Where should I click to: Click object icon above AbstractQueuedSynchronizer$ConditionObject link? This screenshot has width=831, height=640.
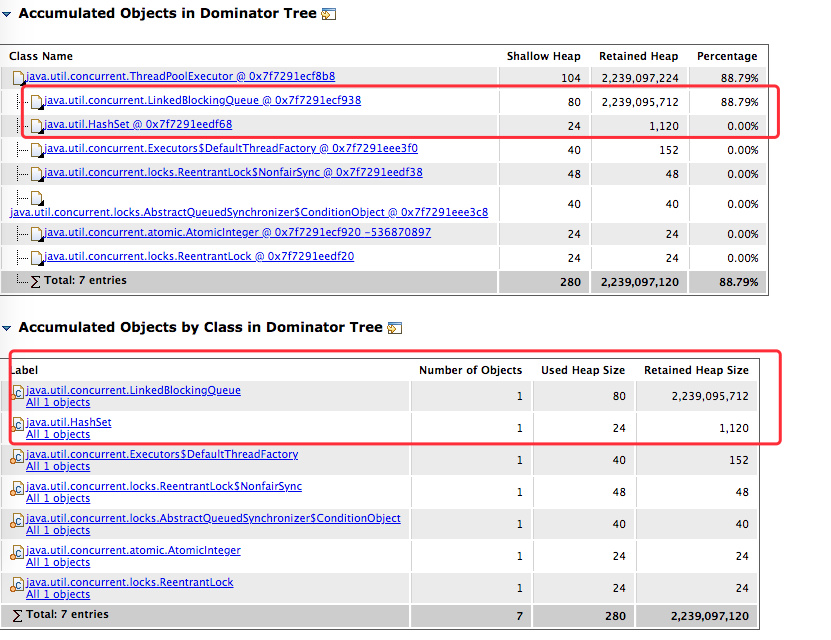37,198
